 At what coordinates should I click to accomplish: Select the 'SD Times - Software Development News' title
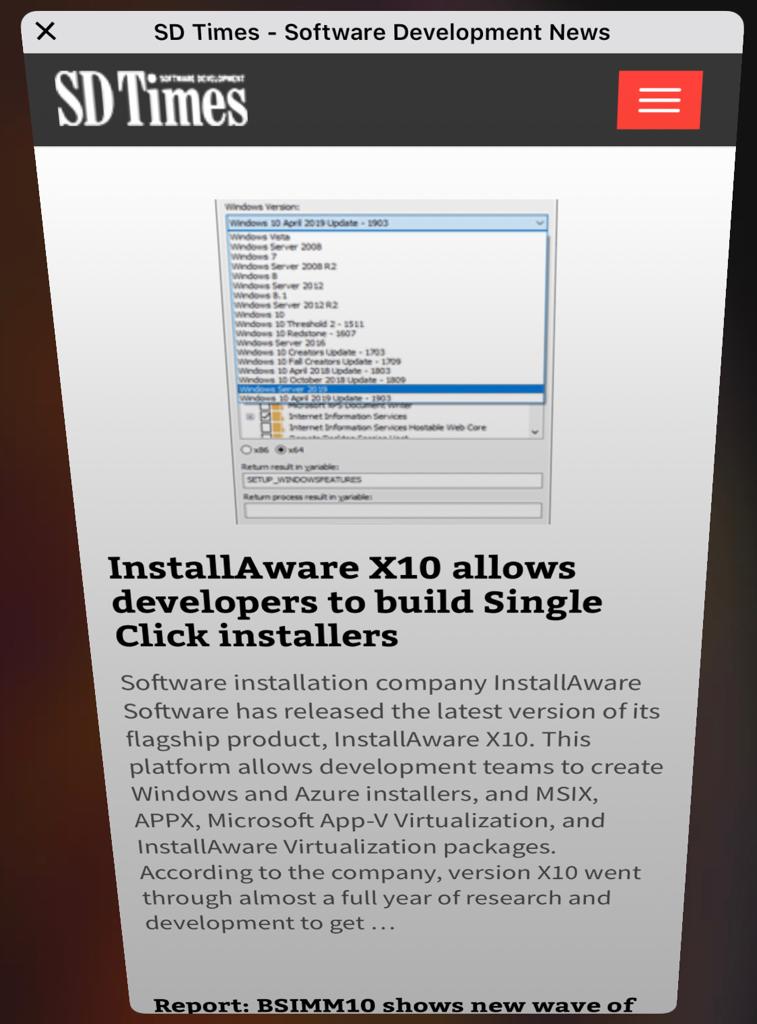pos(381,32)
